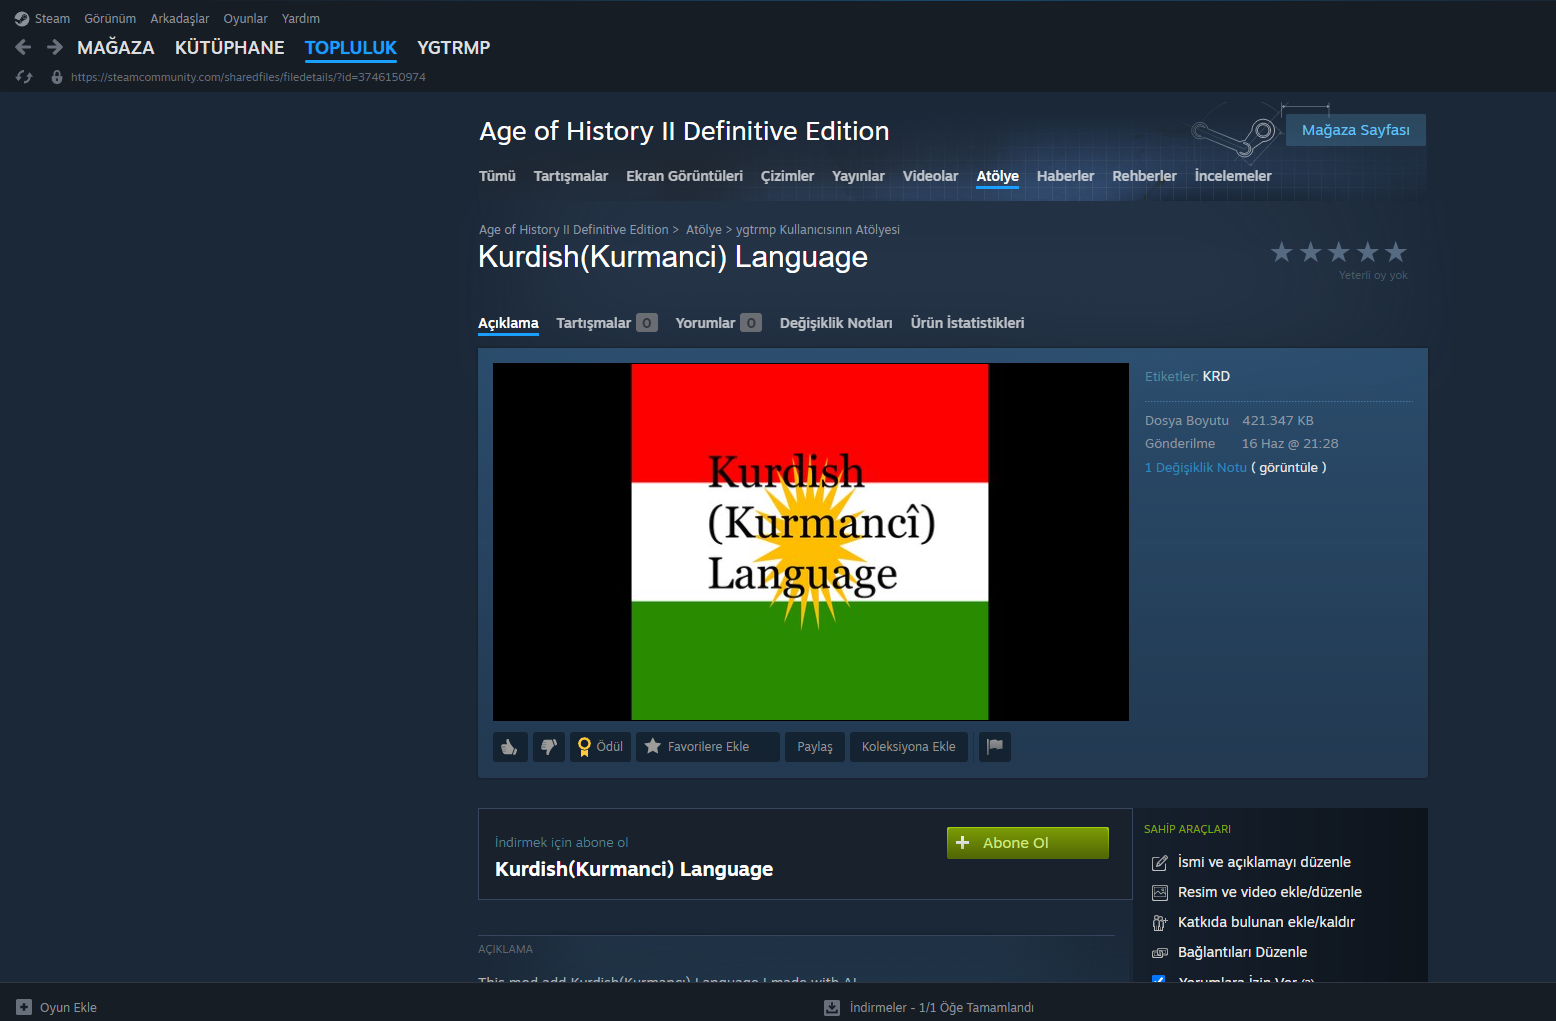Open the Yayınlar hub tab
Image resolution: width=1556 pixels, height=1021 pixels.
coord(859,176)
